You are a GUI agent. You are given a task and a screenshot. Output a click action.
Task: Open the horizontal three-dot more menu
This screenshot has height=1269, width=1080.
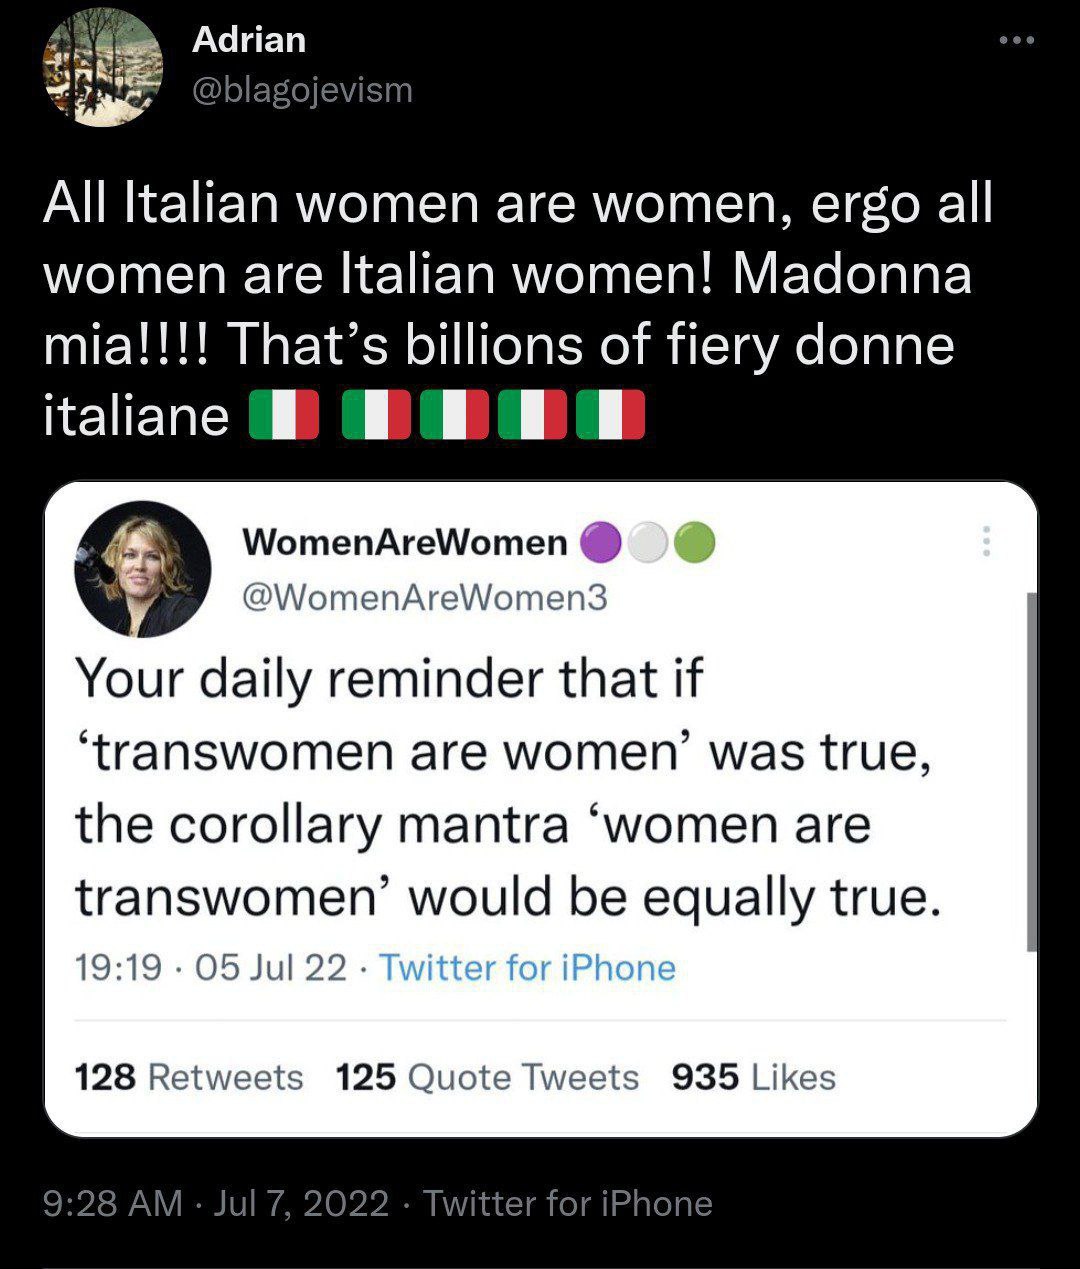tap(1017, 41)
